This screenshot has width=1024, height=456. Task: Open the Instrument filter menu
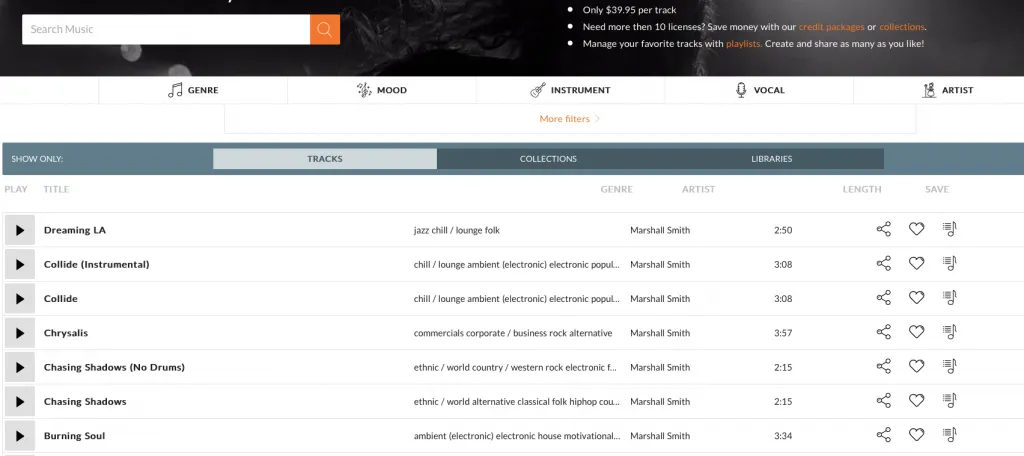(571, 90)
